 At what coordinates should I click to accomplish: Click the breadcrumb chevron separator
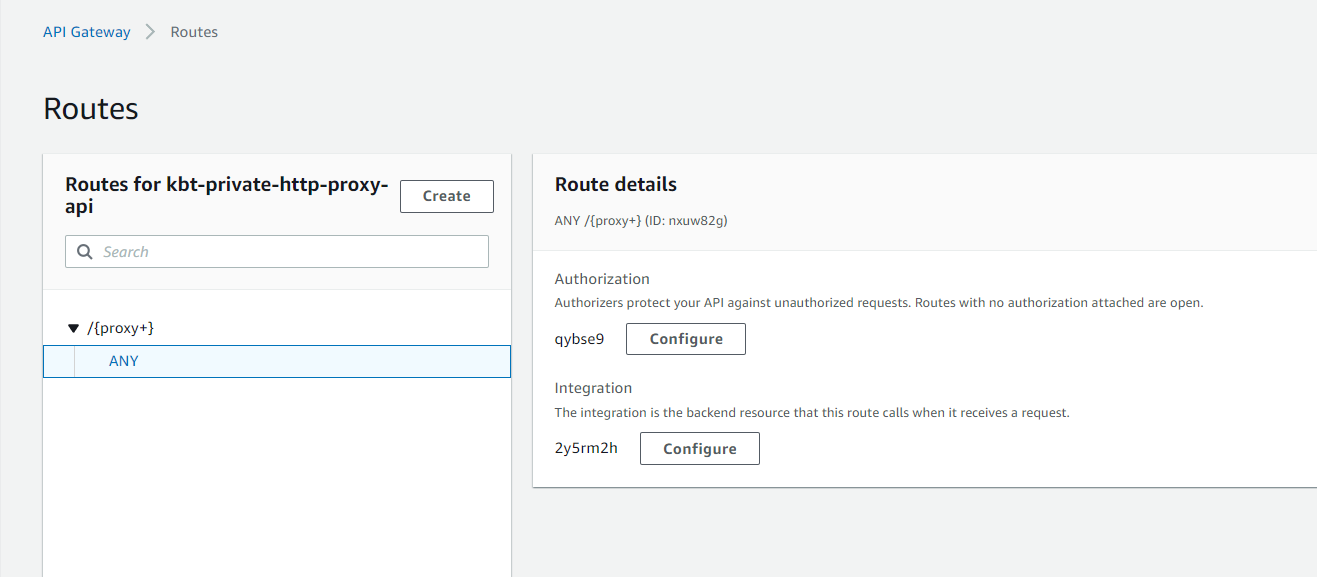[x=151, y=32]
